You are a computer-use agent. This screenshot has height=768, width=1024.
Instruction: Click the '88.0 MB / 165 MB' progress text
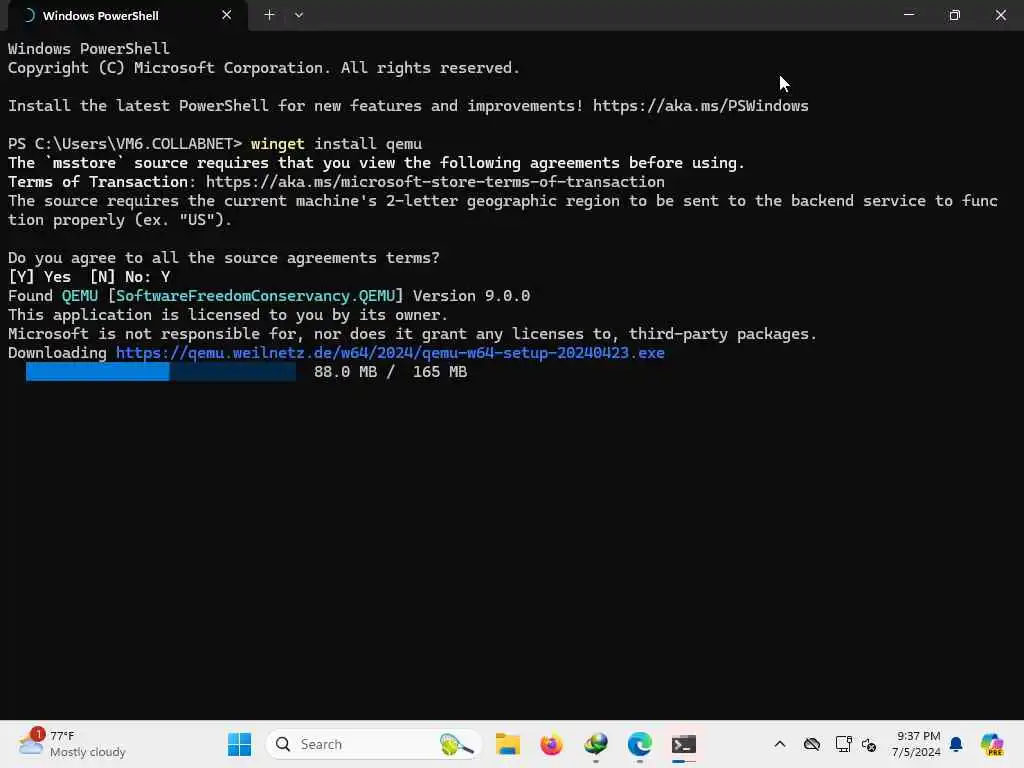click(x=391, y=372)
